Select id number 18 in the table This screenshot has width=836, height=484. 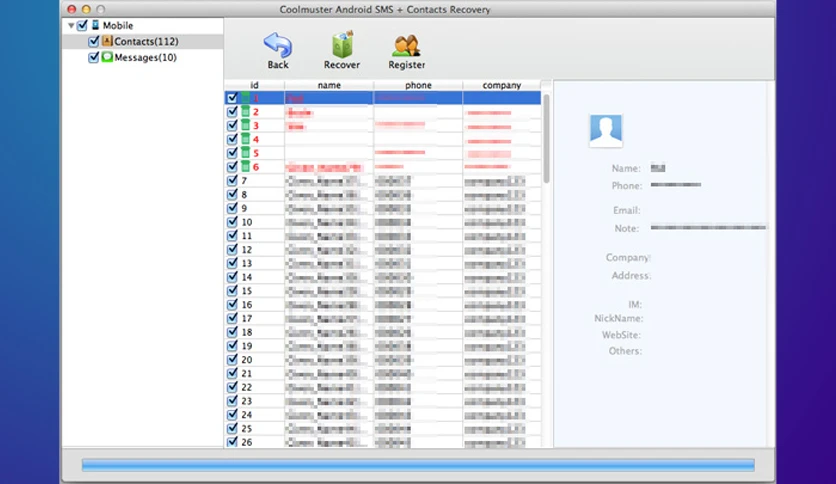coord(247,332)
